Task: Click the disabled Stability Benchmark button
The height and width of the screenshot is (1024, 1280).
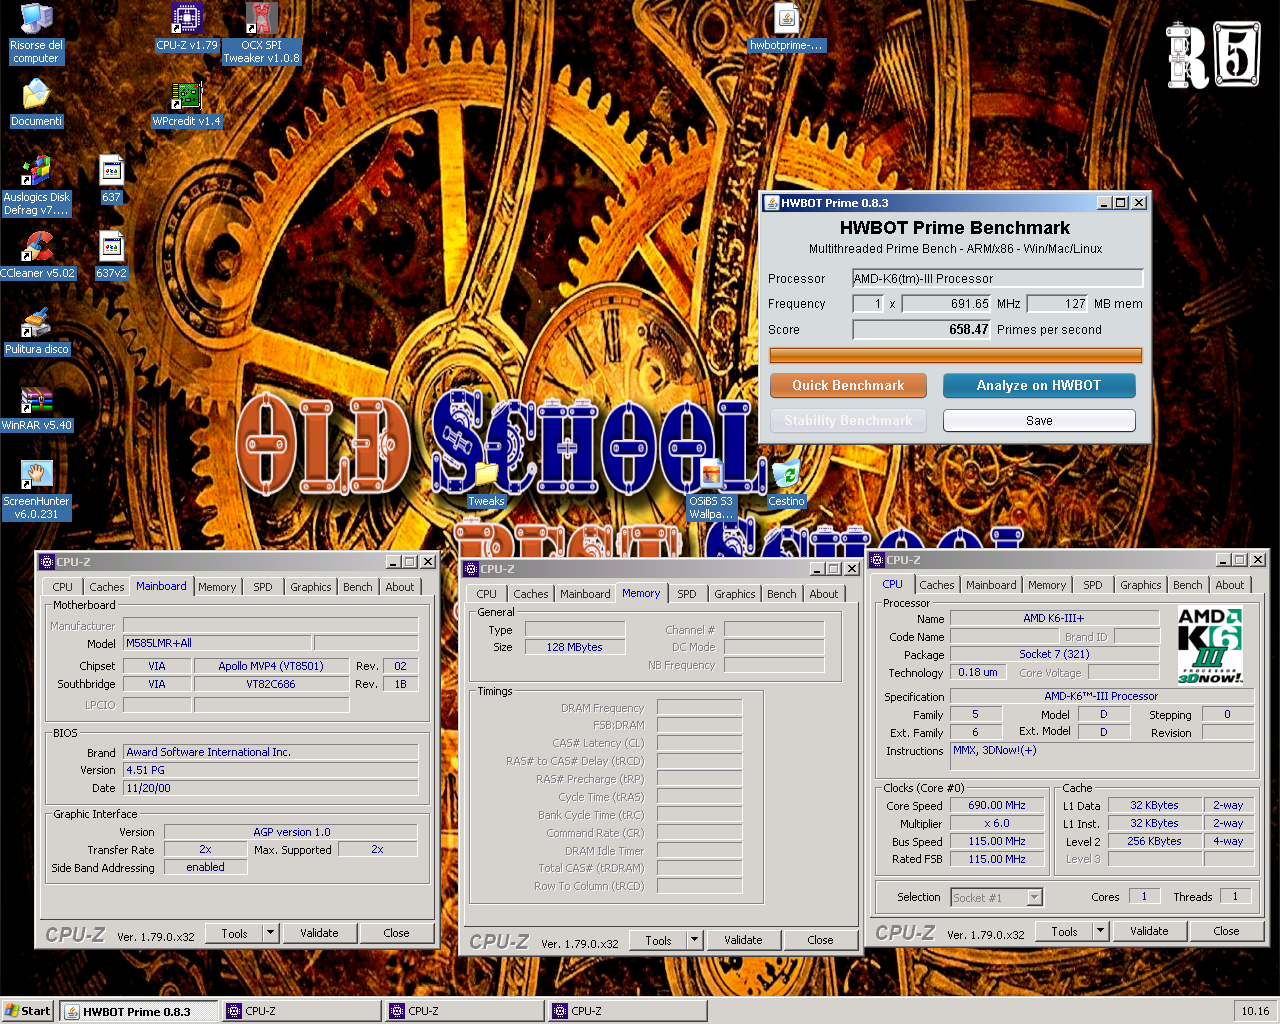Action: coord(848,420)
